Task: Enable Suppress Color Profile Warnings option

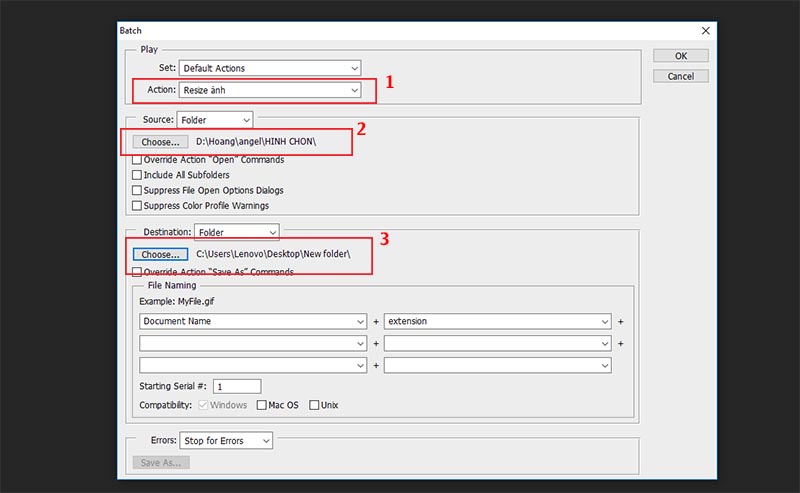Action: [137, 206]
